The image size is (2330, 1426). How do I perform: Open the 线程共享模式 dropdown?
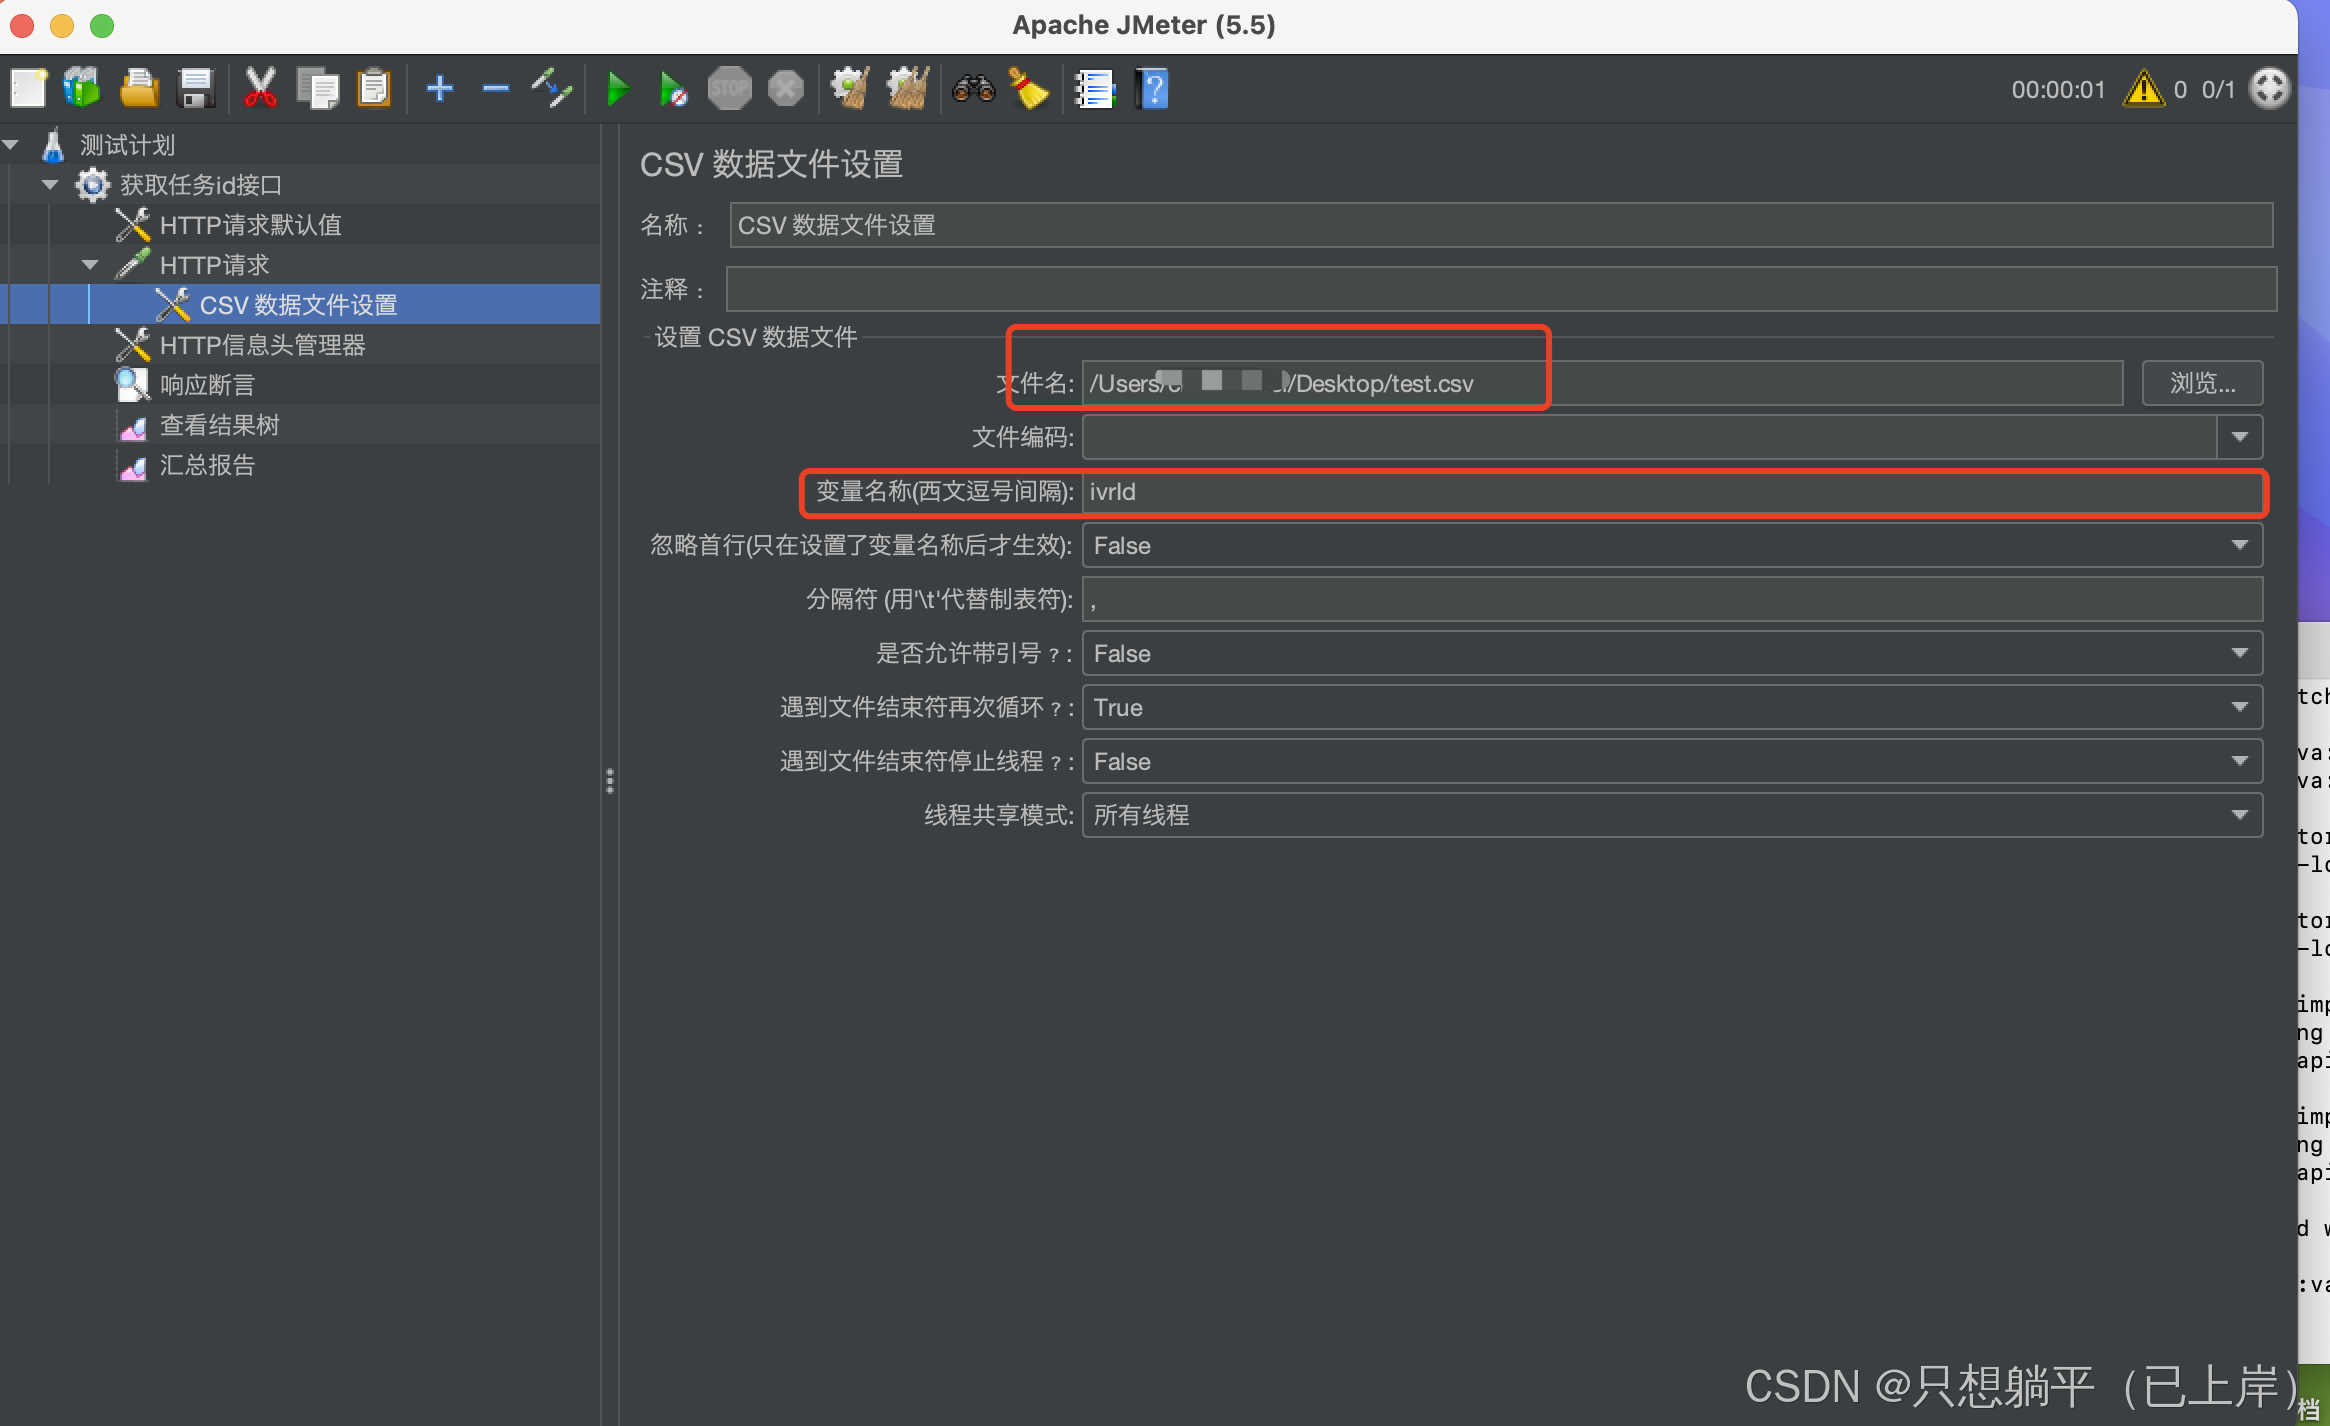click(2239, 815)
